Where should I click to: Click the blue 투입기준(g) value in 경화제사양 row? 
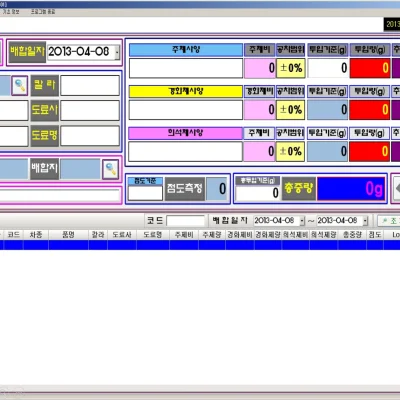coord(328,110)
